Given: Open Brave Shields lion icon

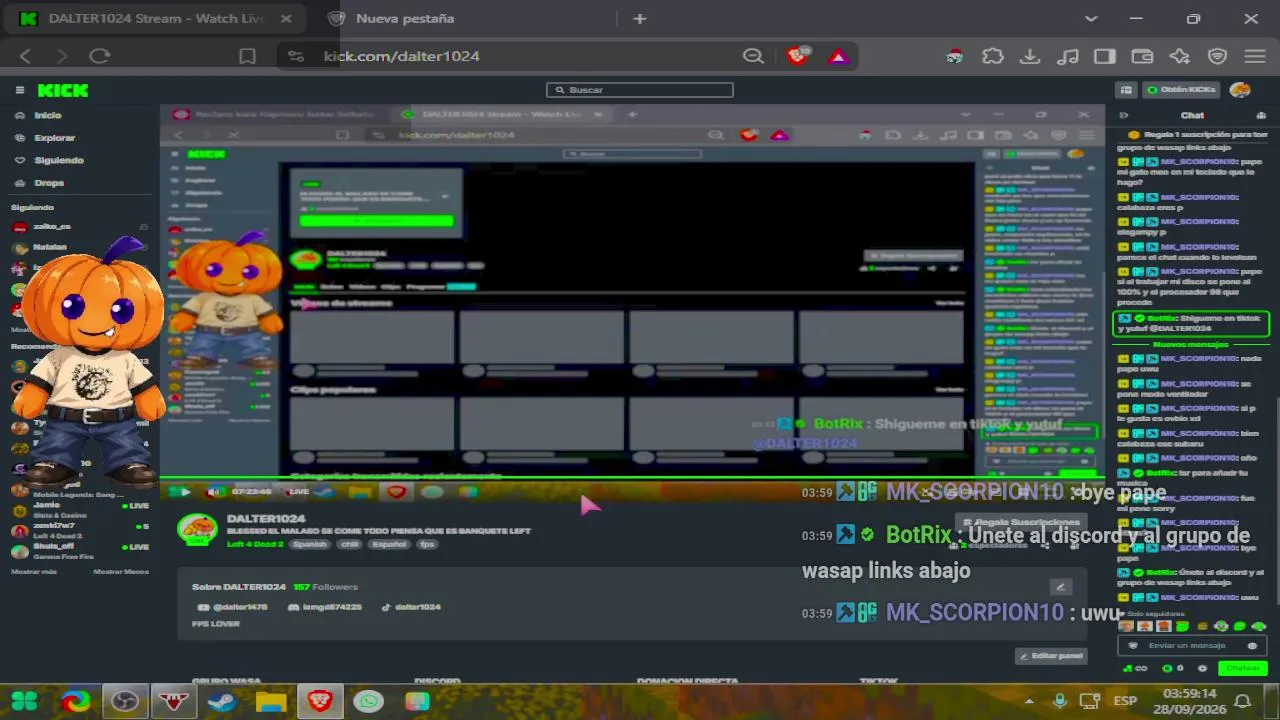Looking at the screenshot, I should point(798,56).
